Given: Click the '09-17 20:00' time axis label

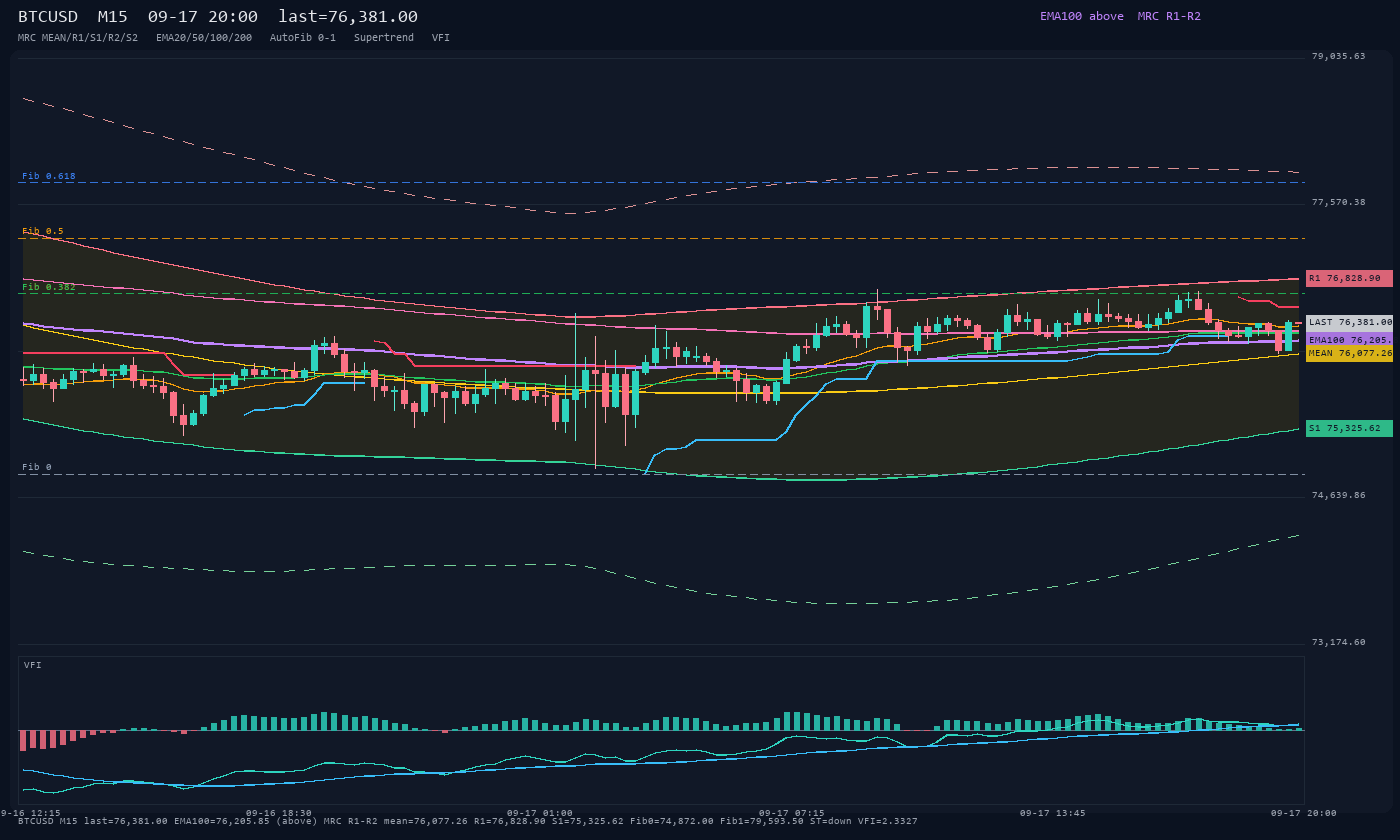Looking at the screenshot, I should click(1303, 813).
